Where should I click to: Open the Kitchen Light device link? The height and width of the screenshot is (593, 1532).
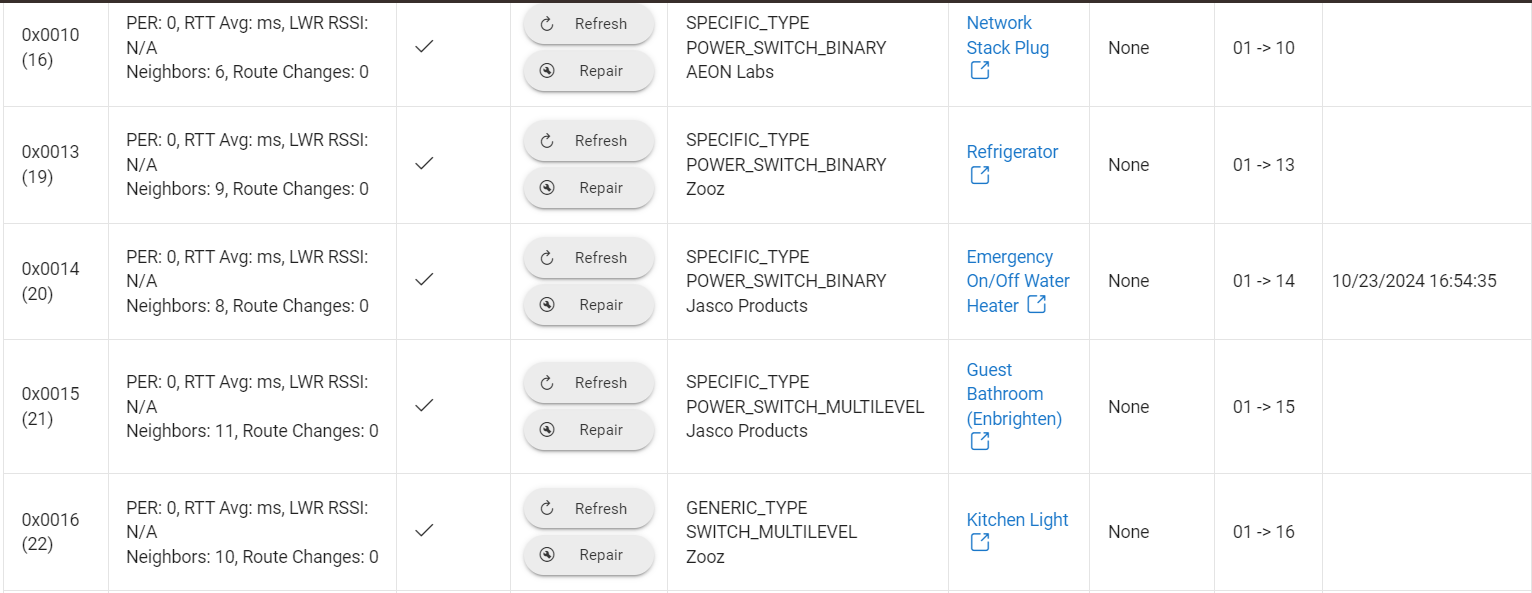tap(1017, 520)
